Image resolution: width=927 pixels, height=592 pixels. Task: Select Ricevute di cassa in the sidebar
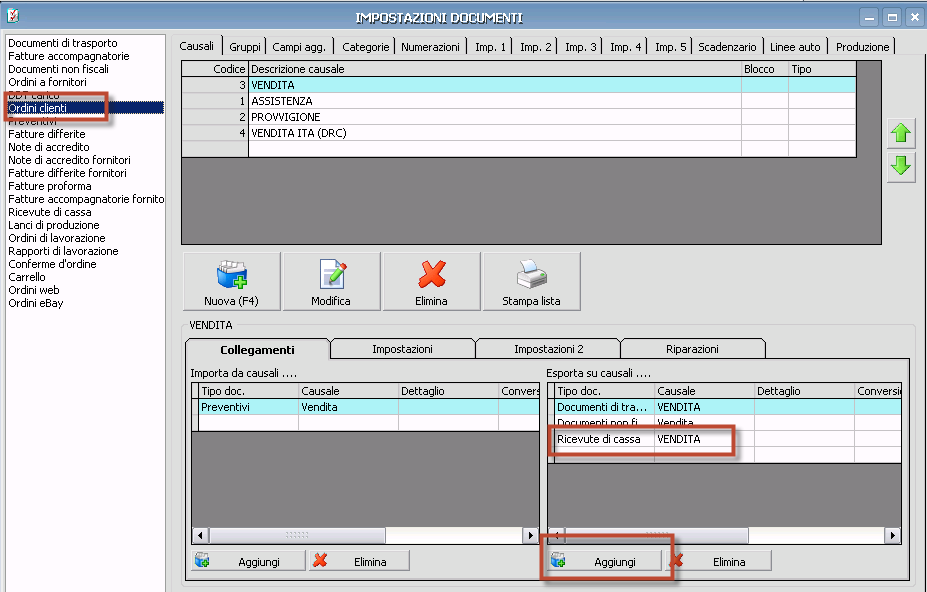pyautogui.click(x=50, y=212)
